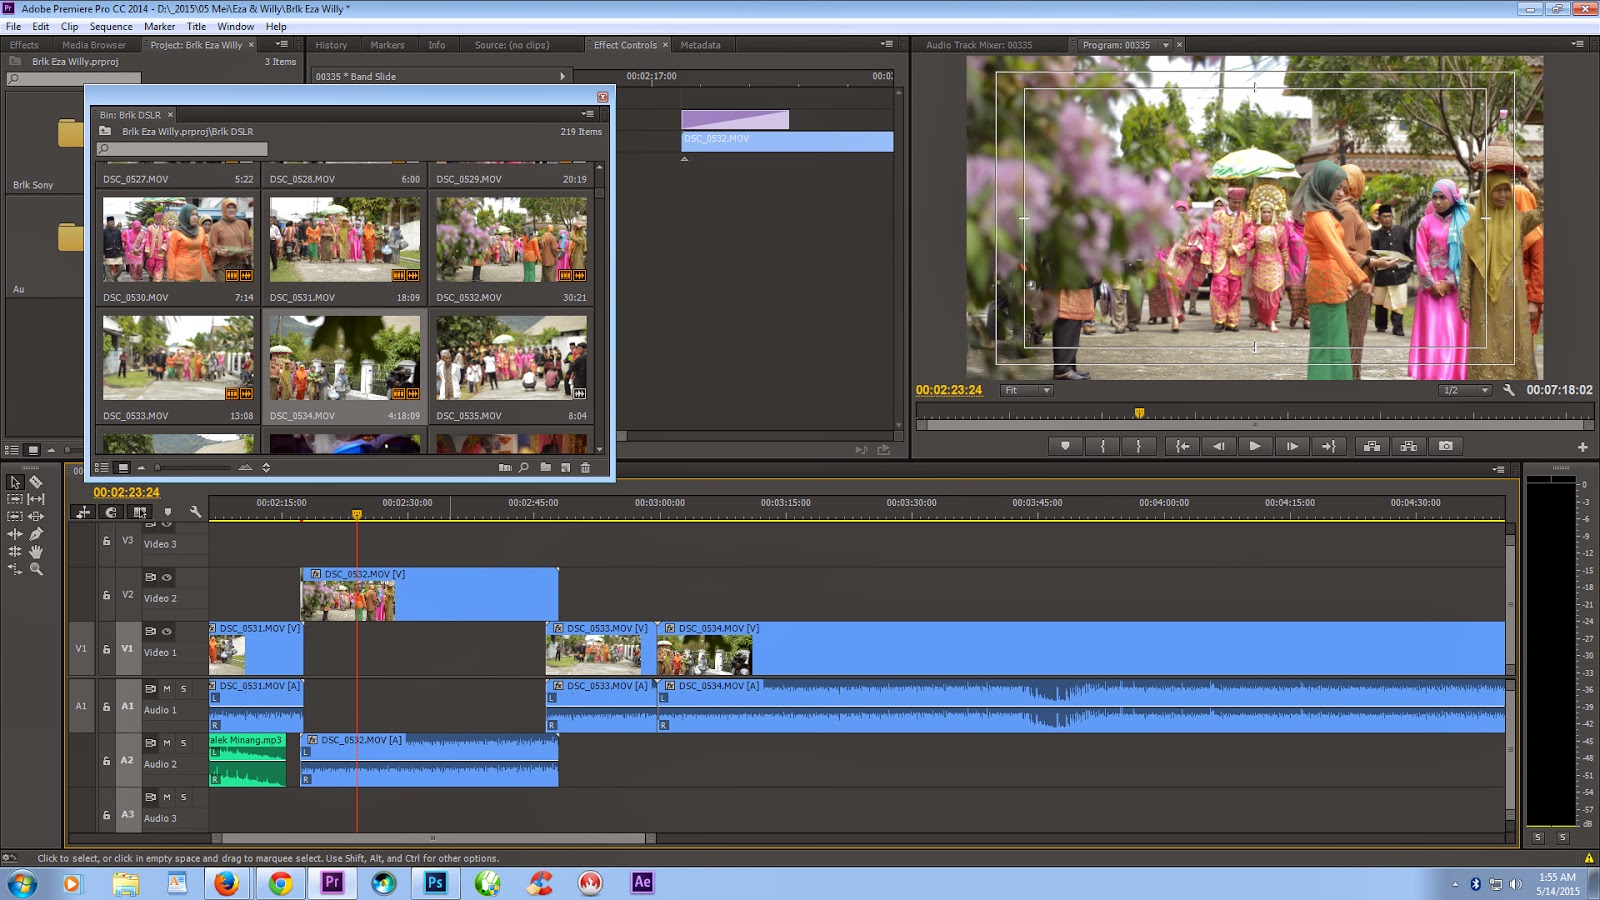Add marker in Program monitor

[x=1065, y=446]
